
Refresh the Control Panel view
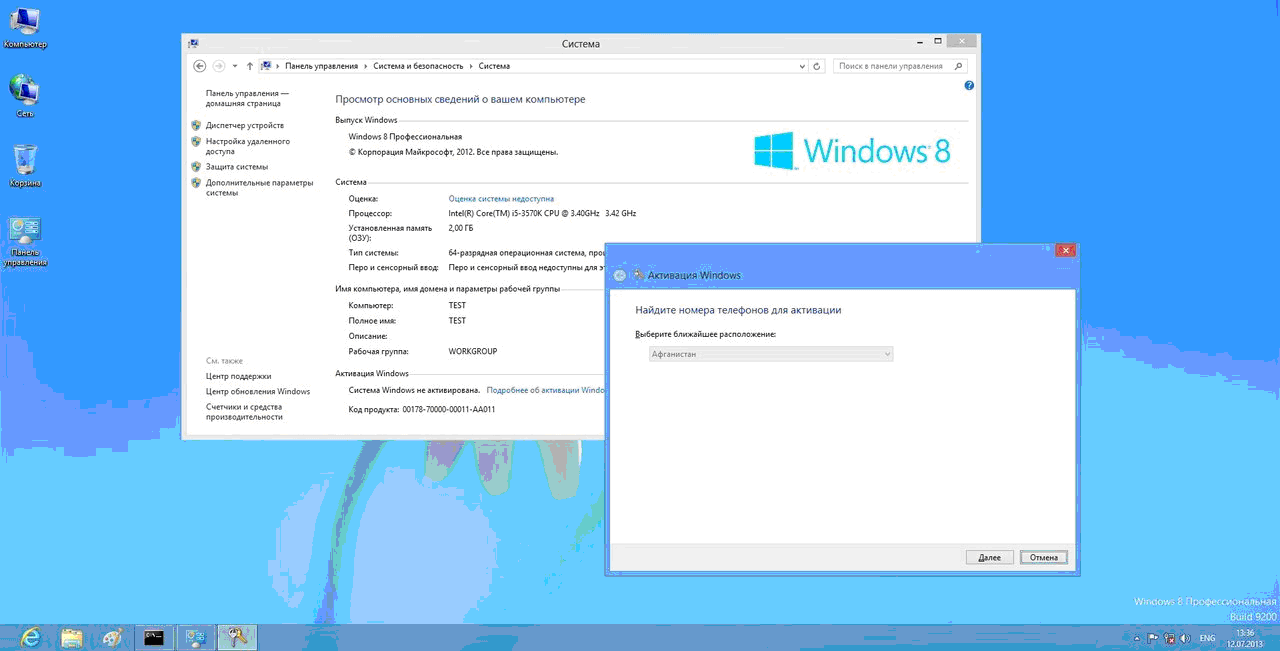pos(817,66)
